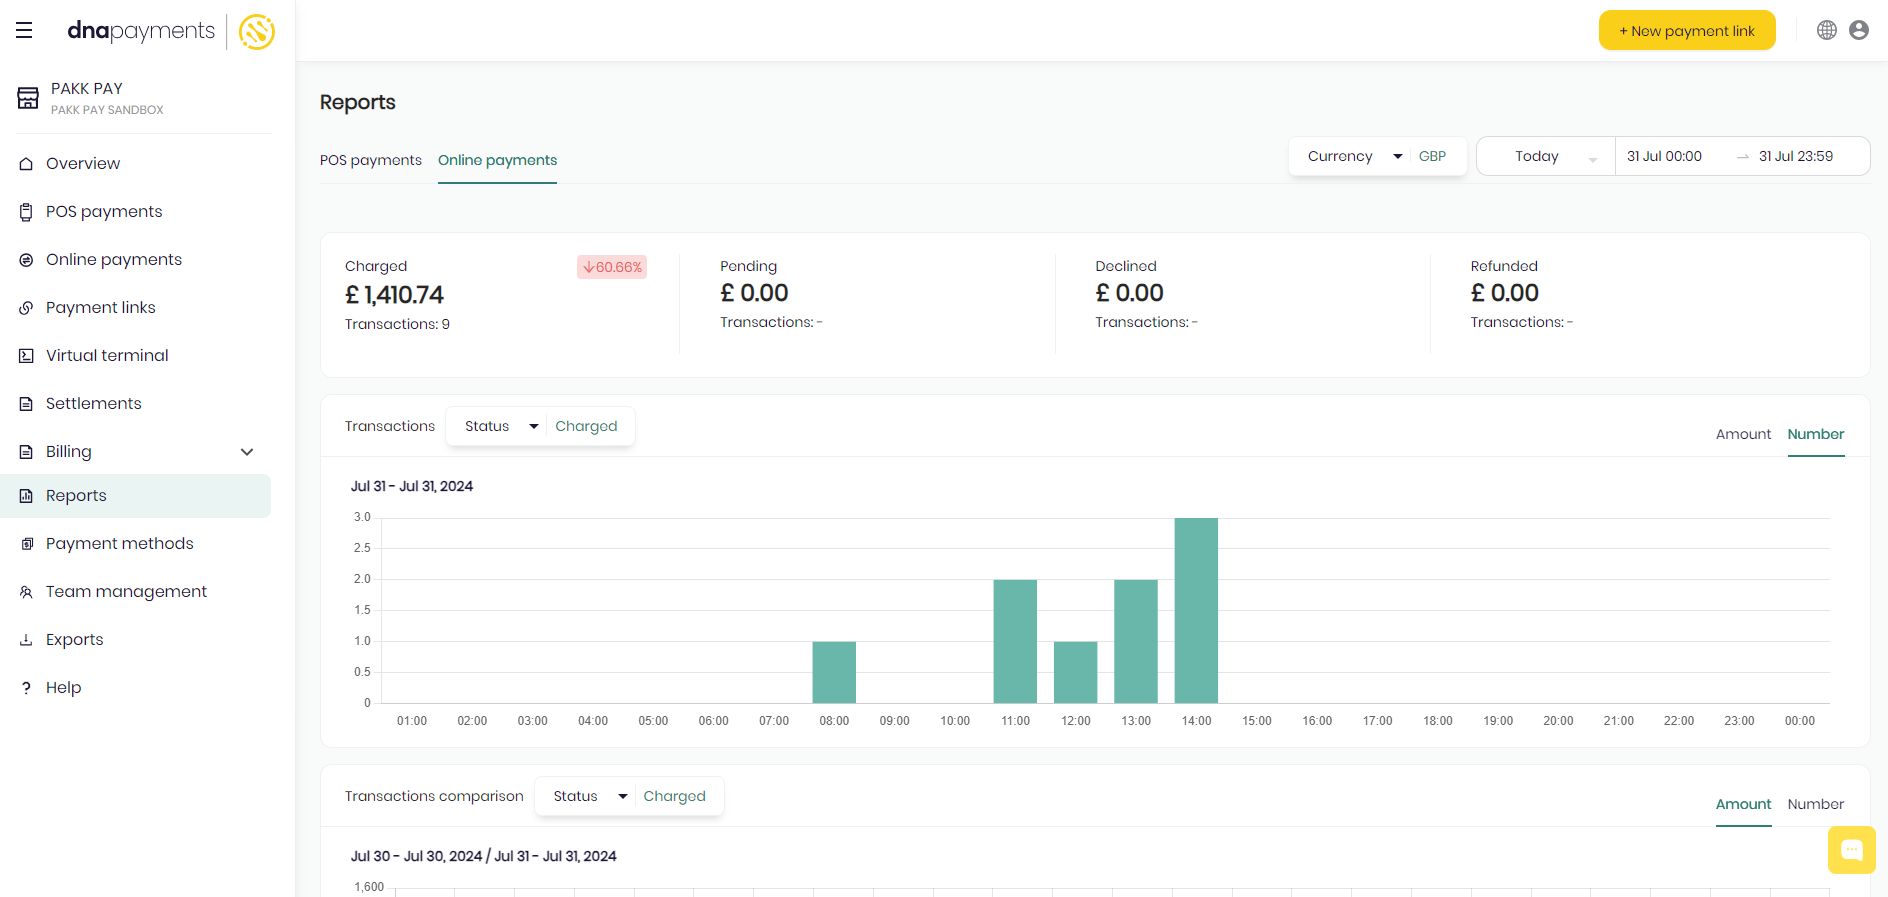Open the Currency GBP dropdown
The image size is (1888, 897).
(1376, 156)
